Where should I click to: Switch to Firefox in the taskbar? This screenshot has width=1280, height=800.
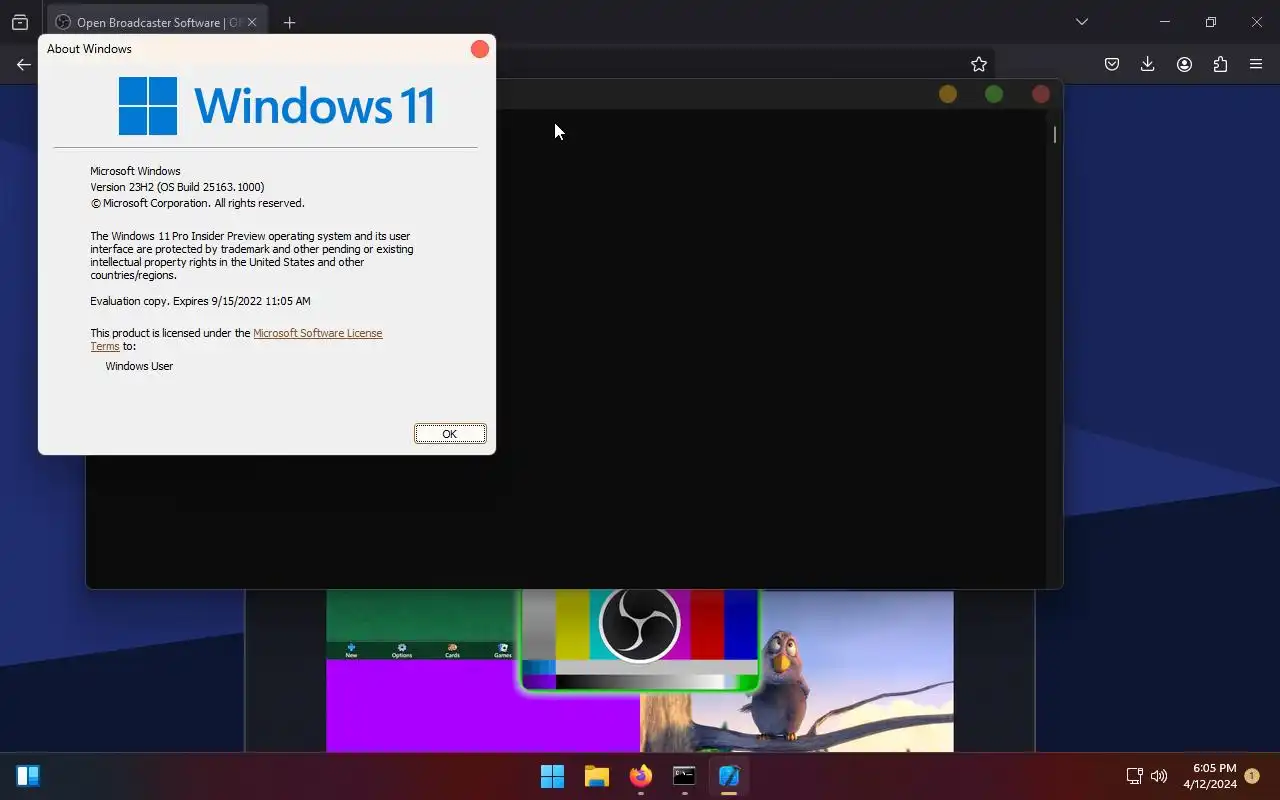coord(641,776)
